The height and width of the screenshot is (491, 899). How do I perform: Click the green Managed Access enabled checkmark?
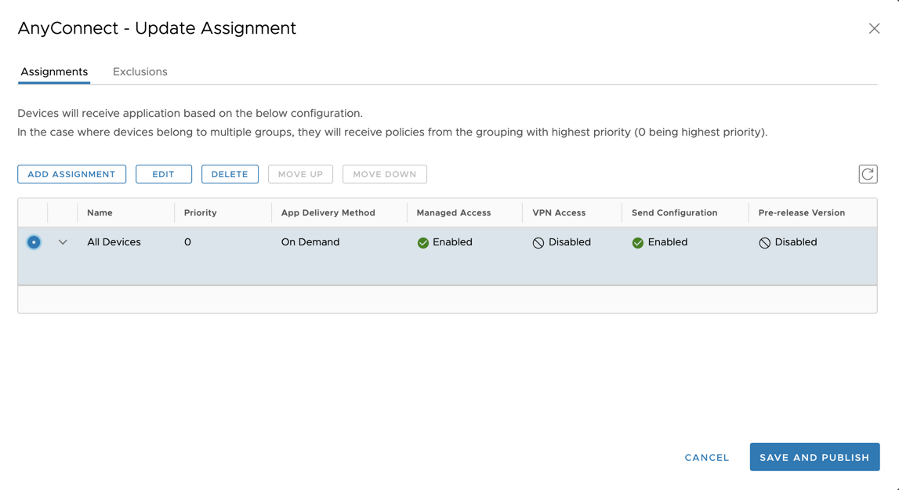pyautogui.click(x=423, y=243)
